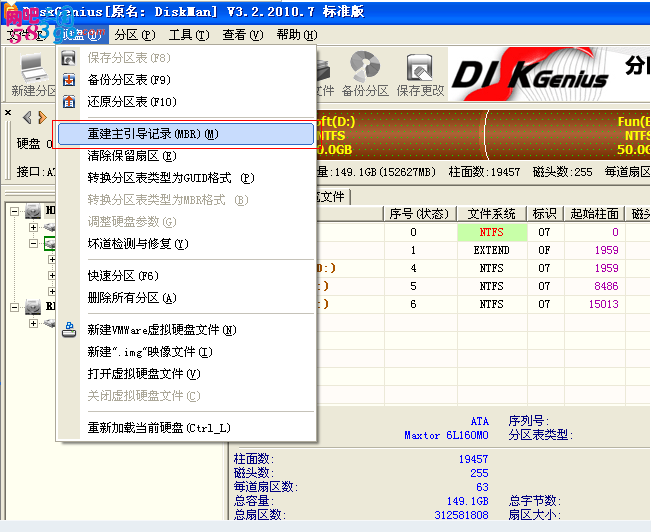Open the 工具 (T) menu
651x532 pixels.
point(189,35)
